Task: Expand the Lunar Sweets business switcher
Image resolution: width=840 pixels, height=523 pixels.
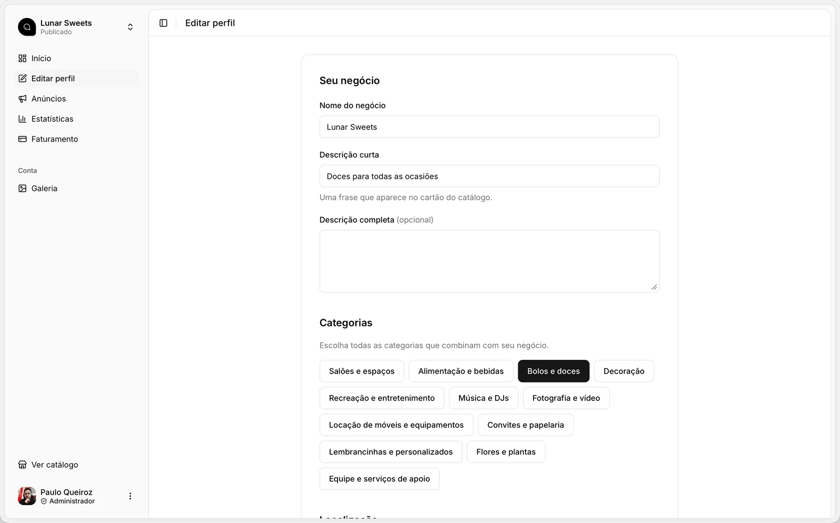Action: pyautogui.click(x=130, y=27)
